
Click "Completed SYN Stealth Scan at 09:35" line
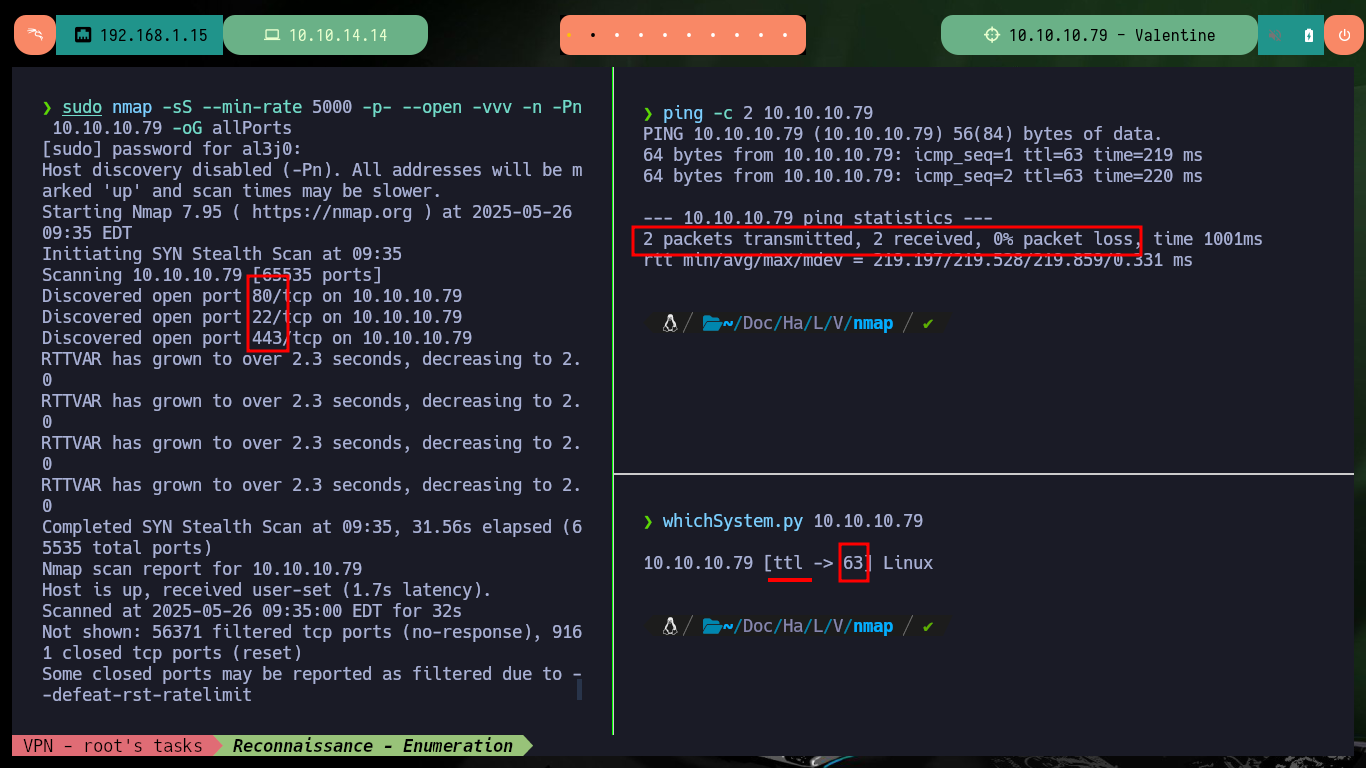point(312,527)
